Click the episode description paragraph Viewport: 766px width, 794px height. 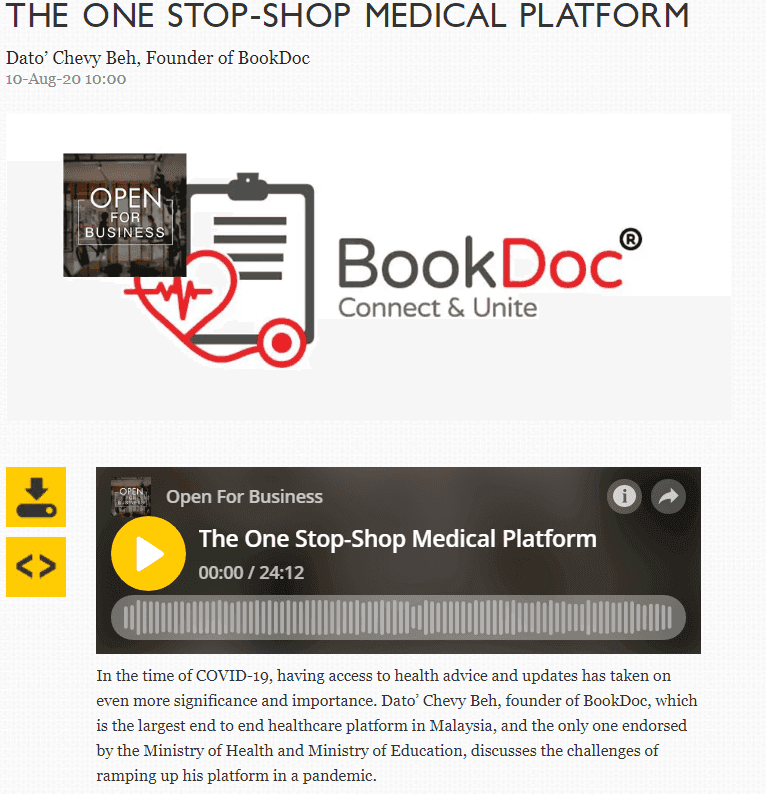(396, 725)
